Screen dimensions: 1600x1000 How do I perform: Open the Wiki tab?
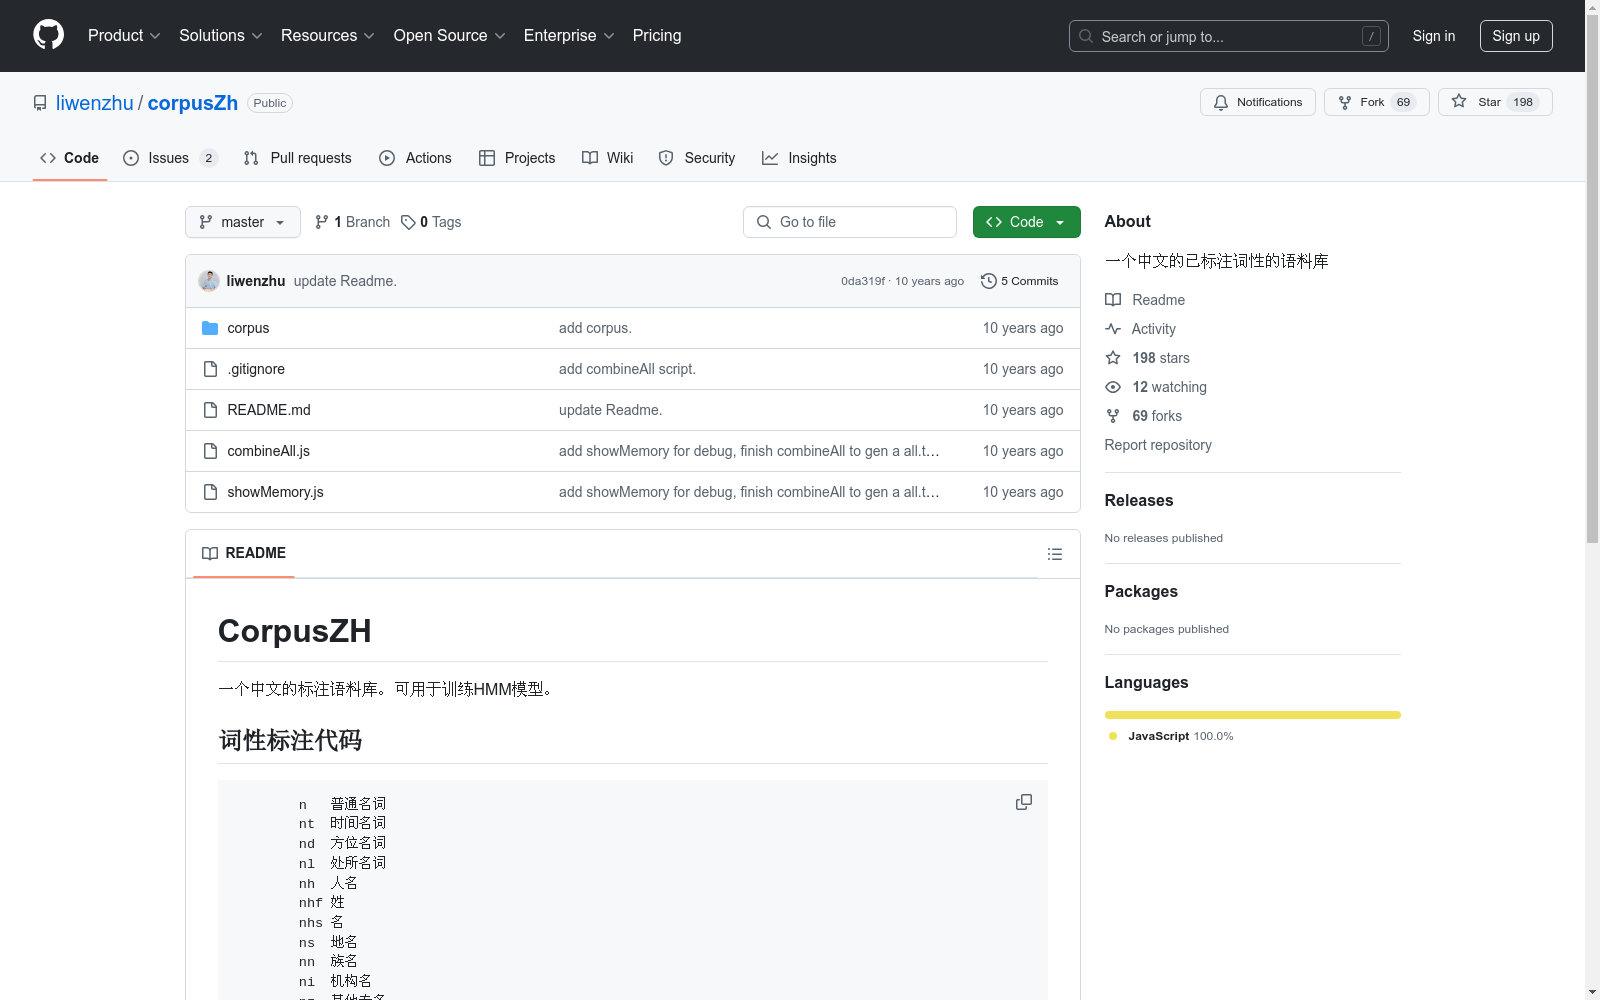(x=608, y=158)
